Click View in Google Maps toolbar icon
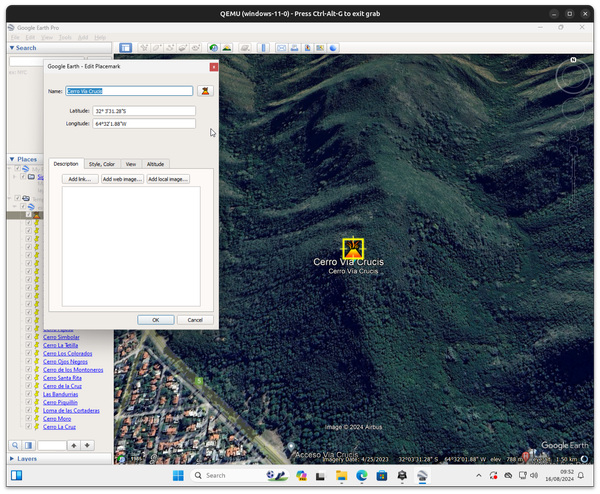This screenshot has width=600, height=494. 320,48
